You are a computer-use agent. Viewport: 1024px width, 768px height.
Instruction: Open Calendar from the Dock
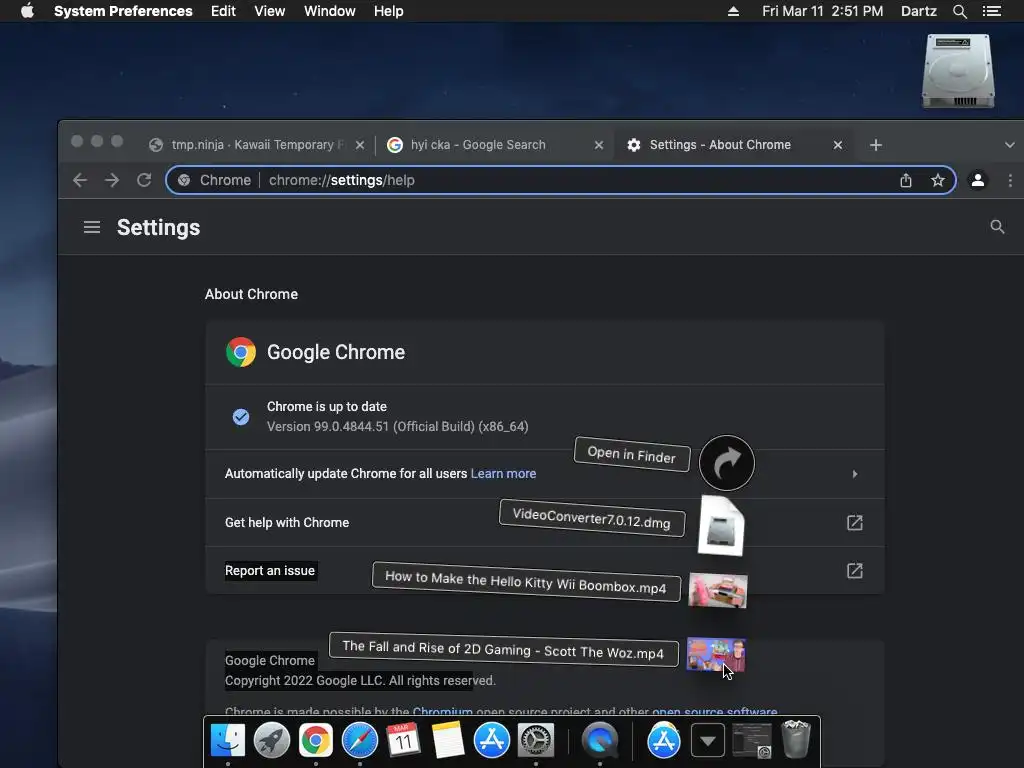point(404,741)
